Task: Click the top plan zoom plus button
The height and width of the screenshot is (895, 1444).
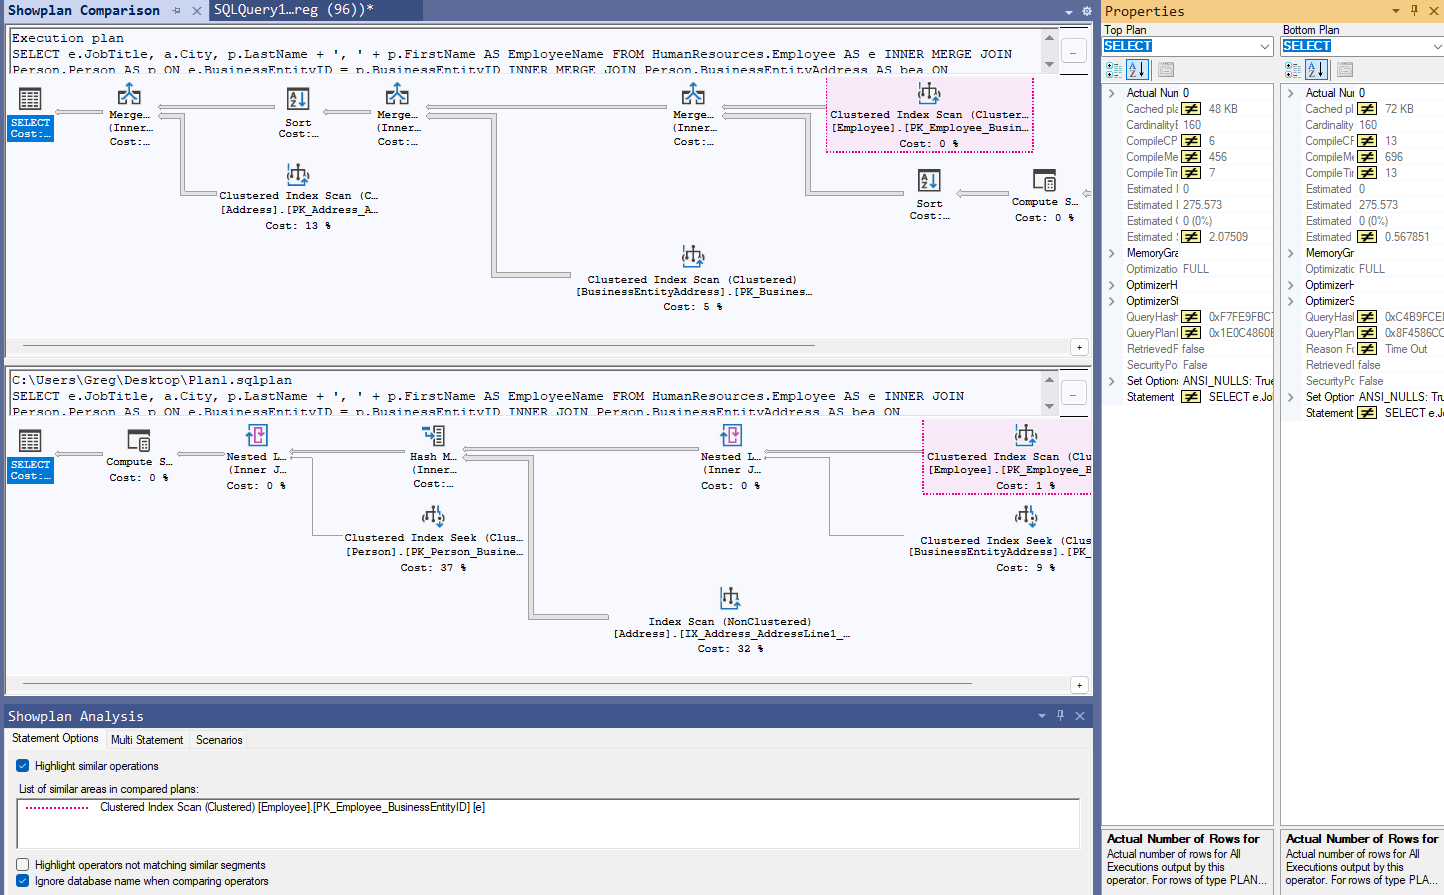Action: click(x=1079, y=347)
